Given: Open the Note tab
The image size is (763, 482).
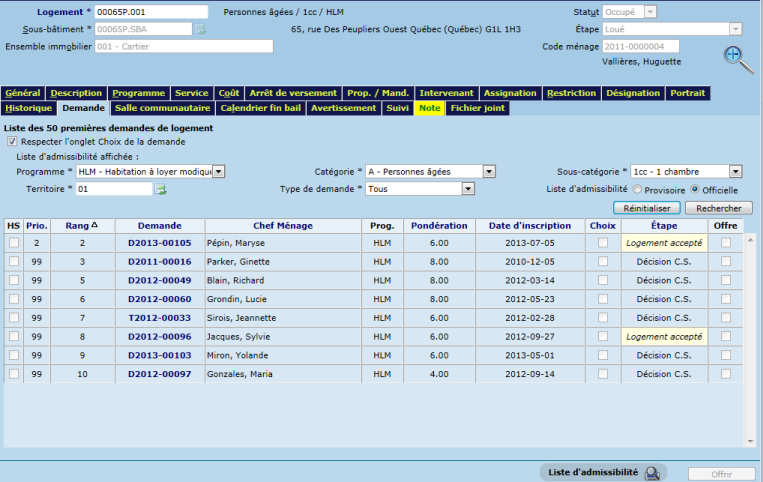Looking at the screenshot, I should point(430,108).
